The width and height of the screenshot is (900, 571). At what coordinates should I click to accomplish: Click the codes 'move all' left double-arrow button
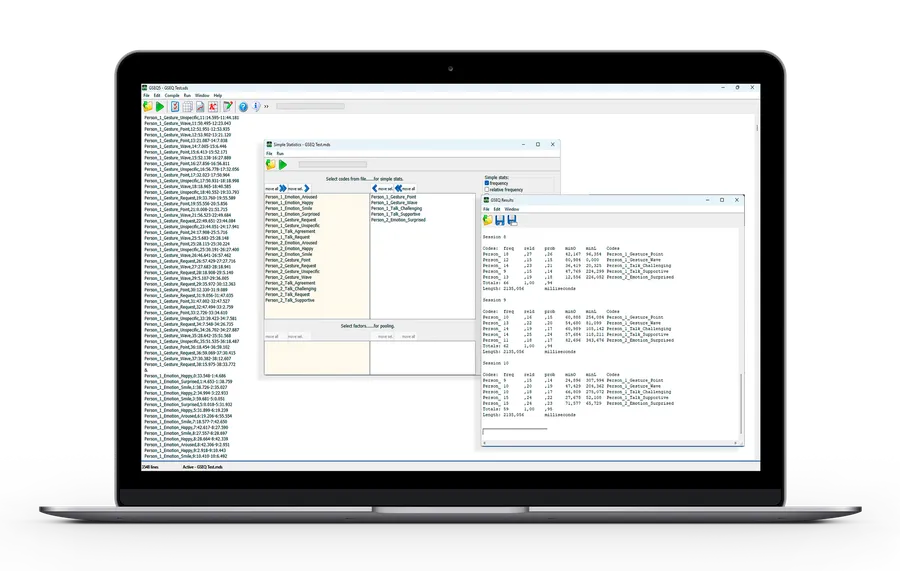click(405, 188)
